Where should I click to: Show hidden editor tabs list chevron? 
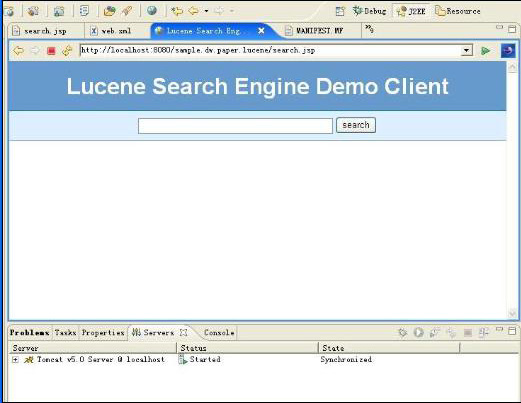point(369,29)
